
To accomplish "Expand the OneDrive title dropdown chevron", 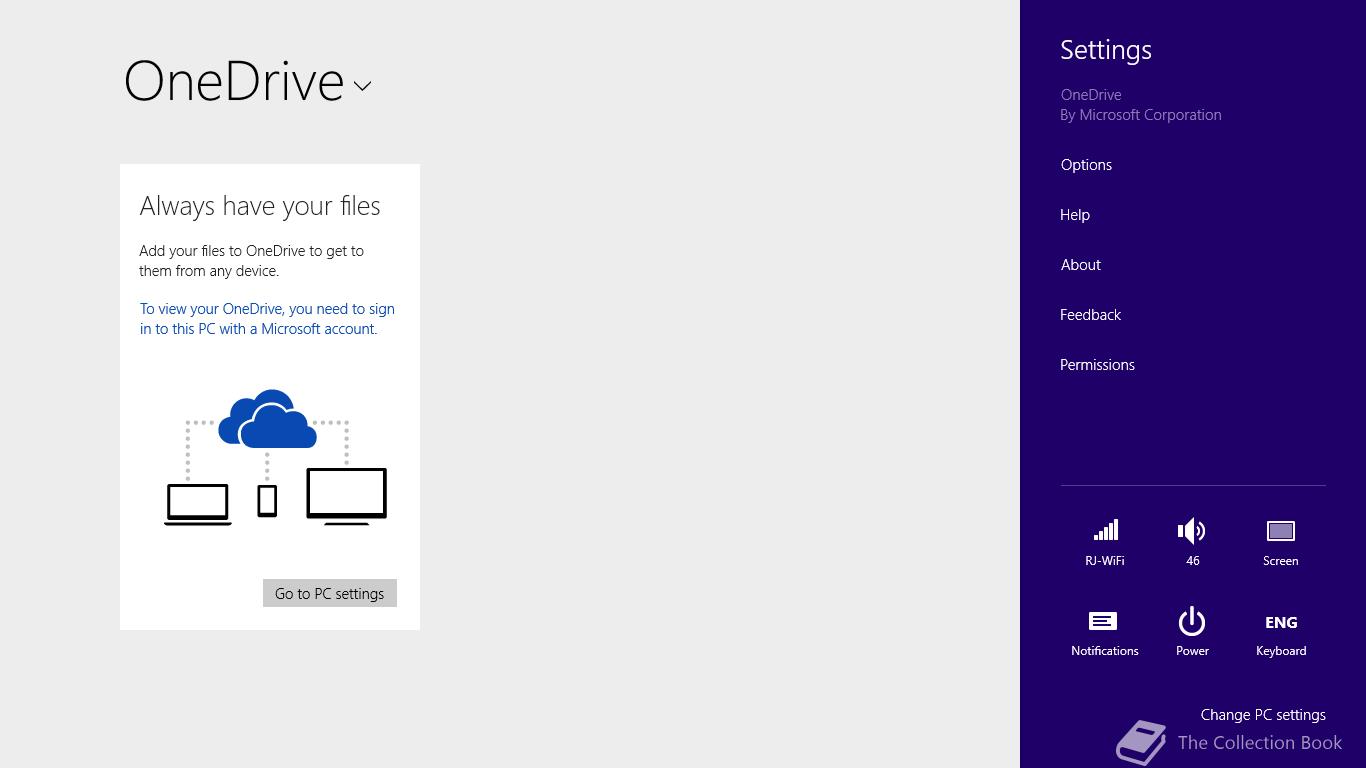I will 362,86.
